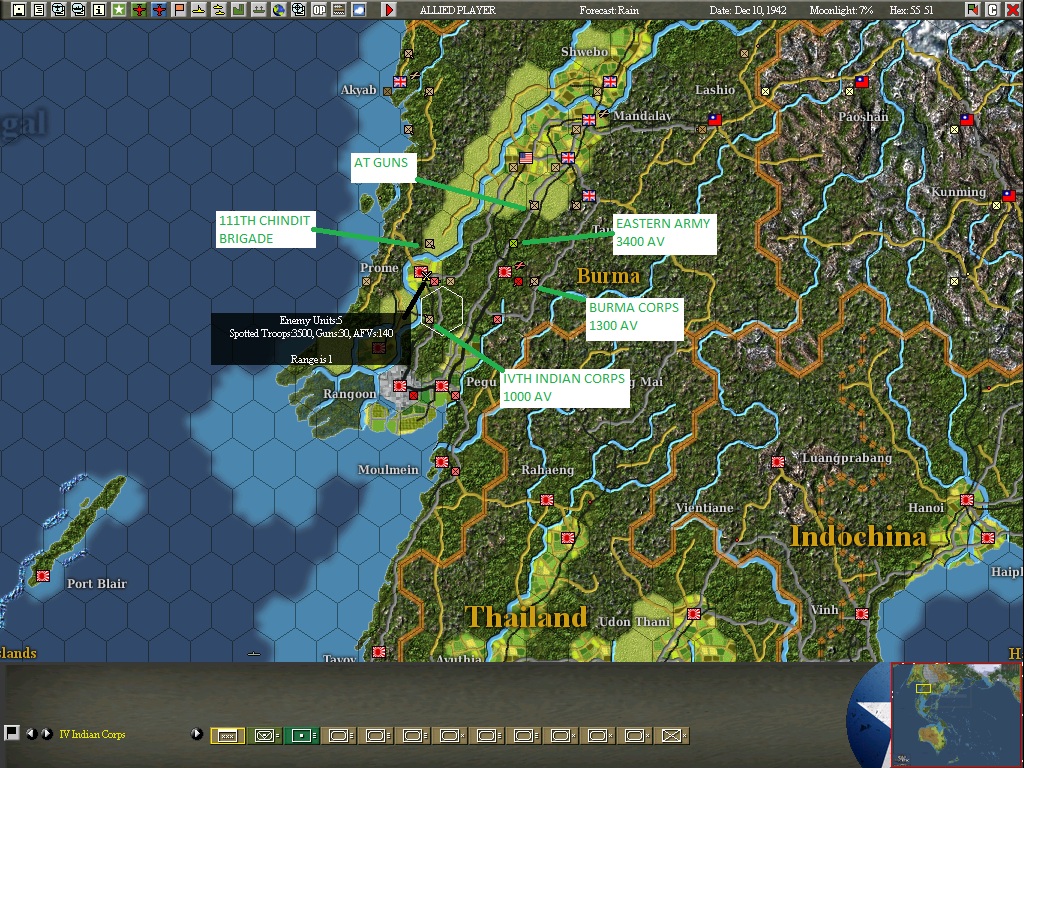The width and height of the screenshot is (1061, 898).
Task: Click the orange flag toolbar icon
Action: pos(179,9)
